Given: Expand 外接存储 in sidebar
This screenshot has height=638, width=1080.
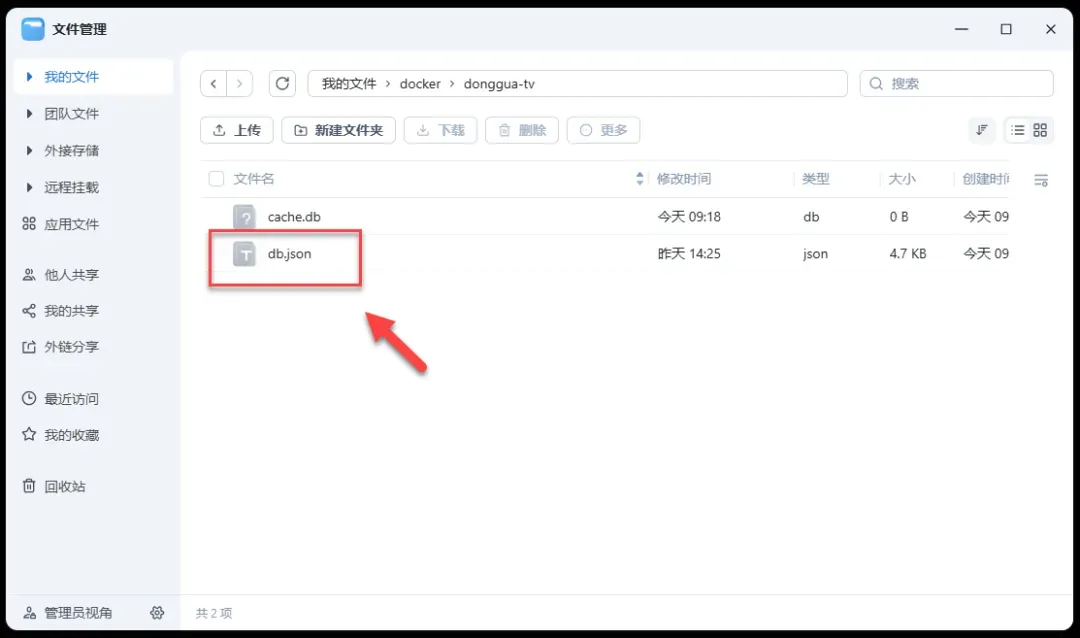Looking at the screenshot, I should [x=30, y=151].
